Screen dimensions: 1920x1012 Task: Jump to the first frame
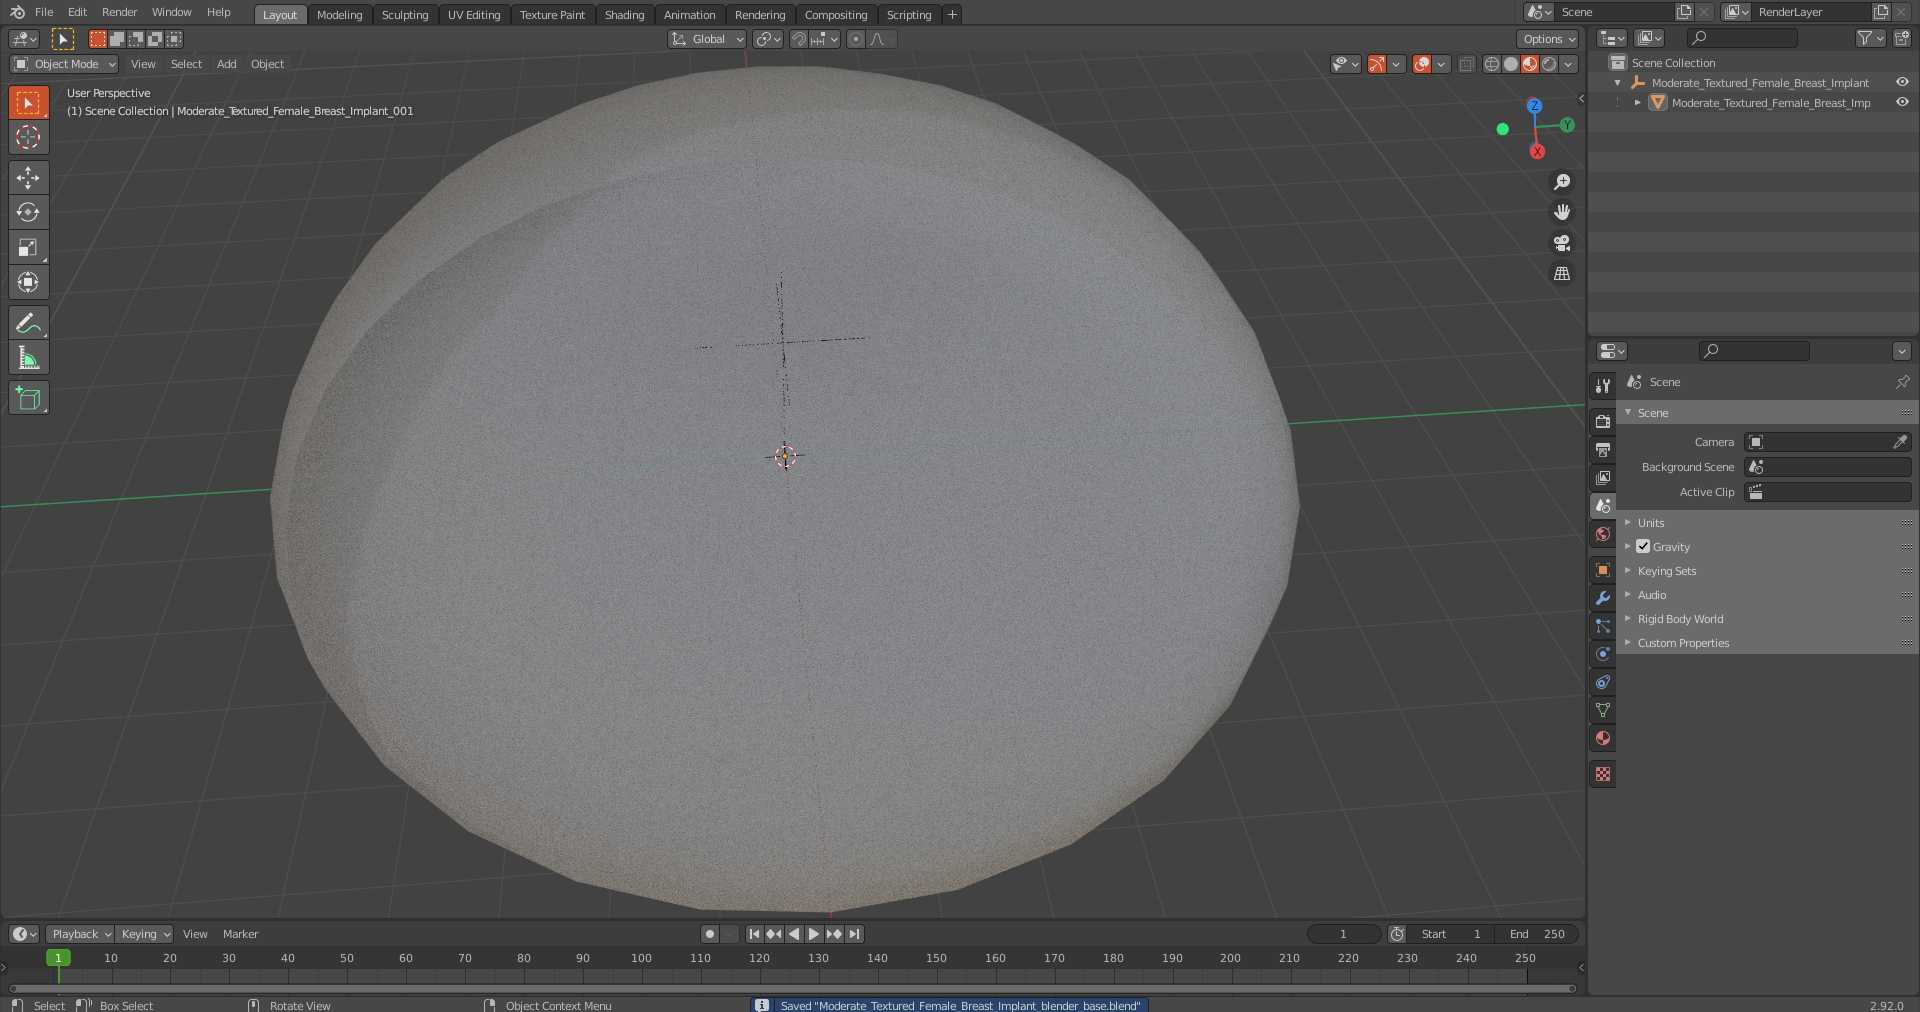click(x=754, y=934)
